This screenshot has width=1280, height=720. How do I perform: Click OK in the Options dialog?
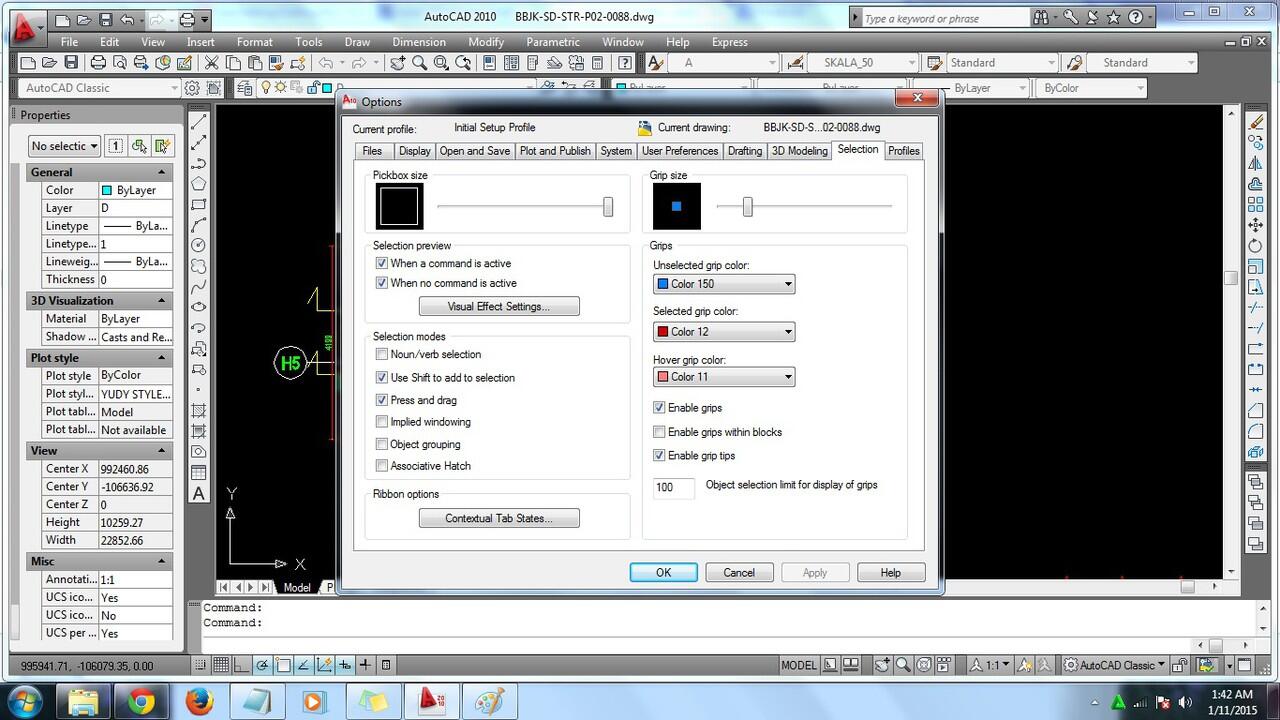point(664,572)
